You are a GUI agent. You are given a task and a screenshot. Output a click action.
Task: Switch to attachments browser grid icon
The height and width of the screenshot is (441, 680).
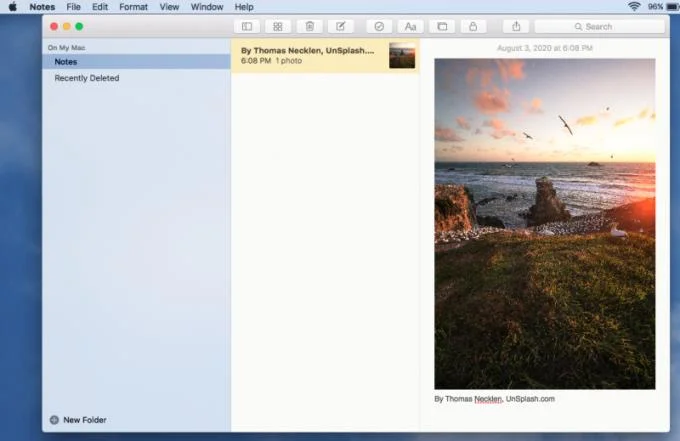tap(278, 26)
